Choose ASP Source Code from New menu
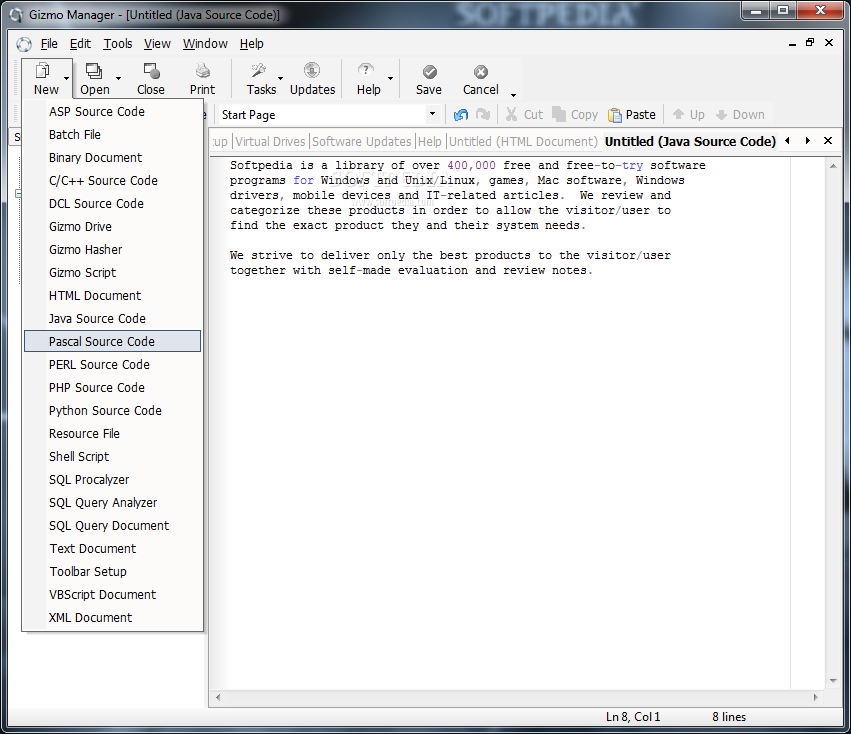 click(112, 111)
